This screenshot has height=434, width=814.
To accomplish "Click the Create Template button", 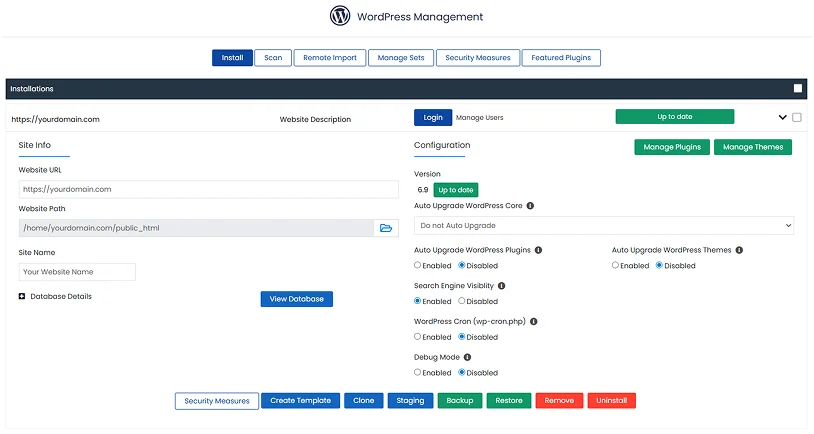I will click(x=301, y=400).
